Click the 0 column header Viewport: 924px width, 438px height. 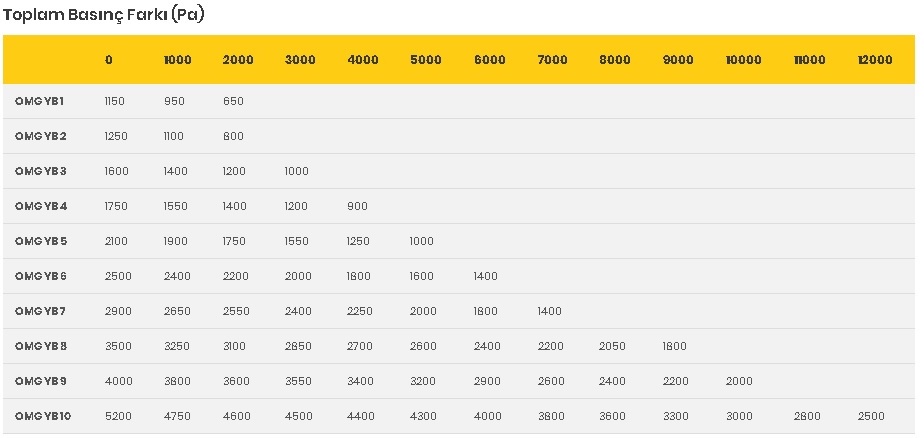point(109,60)
